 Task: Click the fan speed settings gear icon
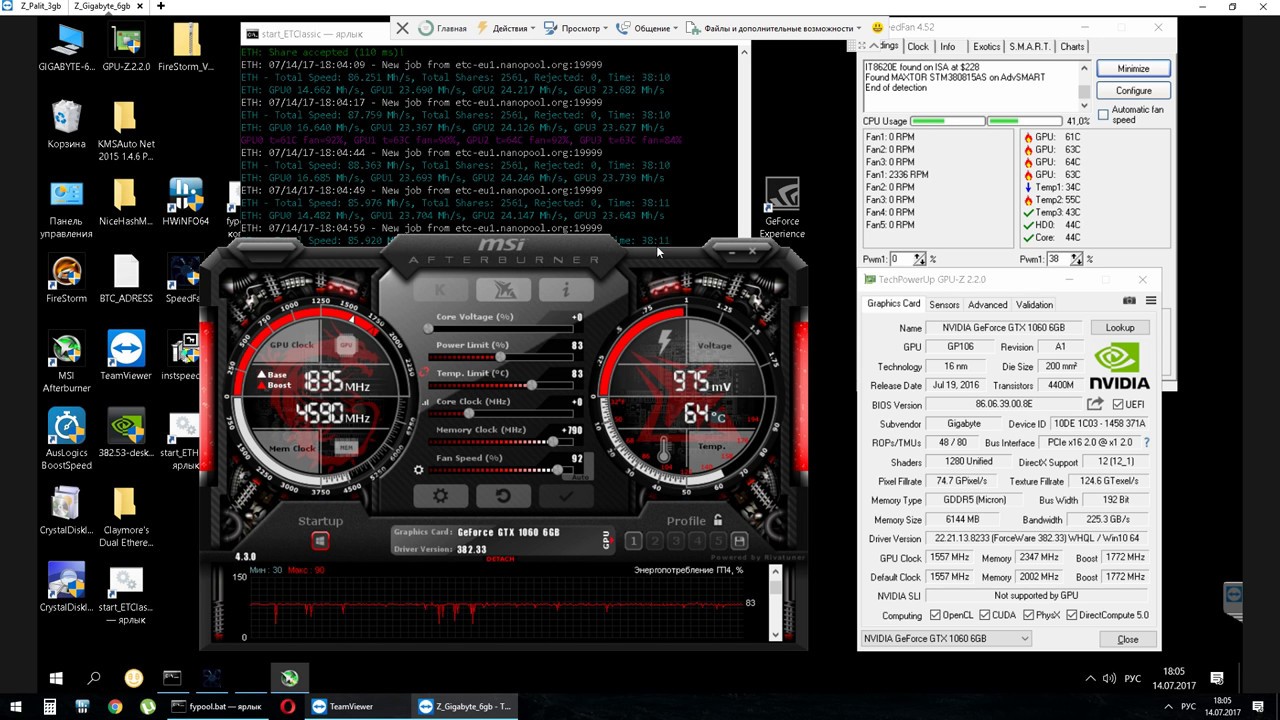[419, 469]
